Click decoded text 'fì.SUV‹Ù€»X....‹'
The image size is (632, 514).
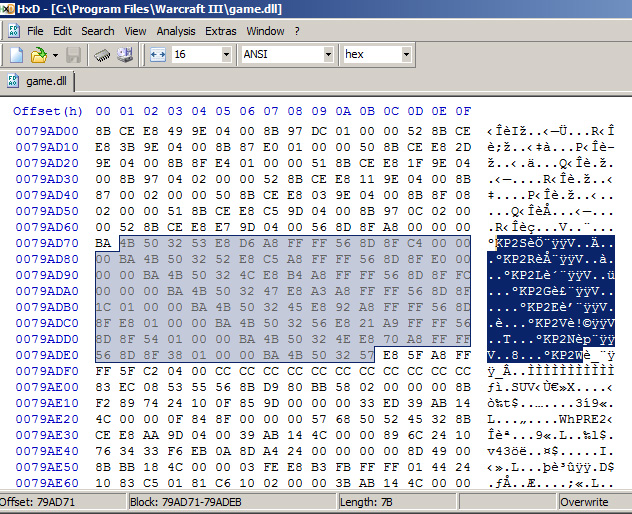551,387
